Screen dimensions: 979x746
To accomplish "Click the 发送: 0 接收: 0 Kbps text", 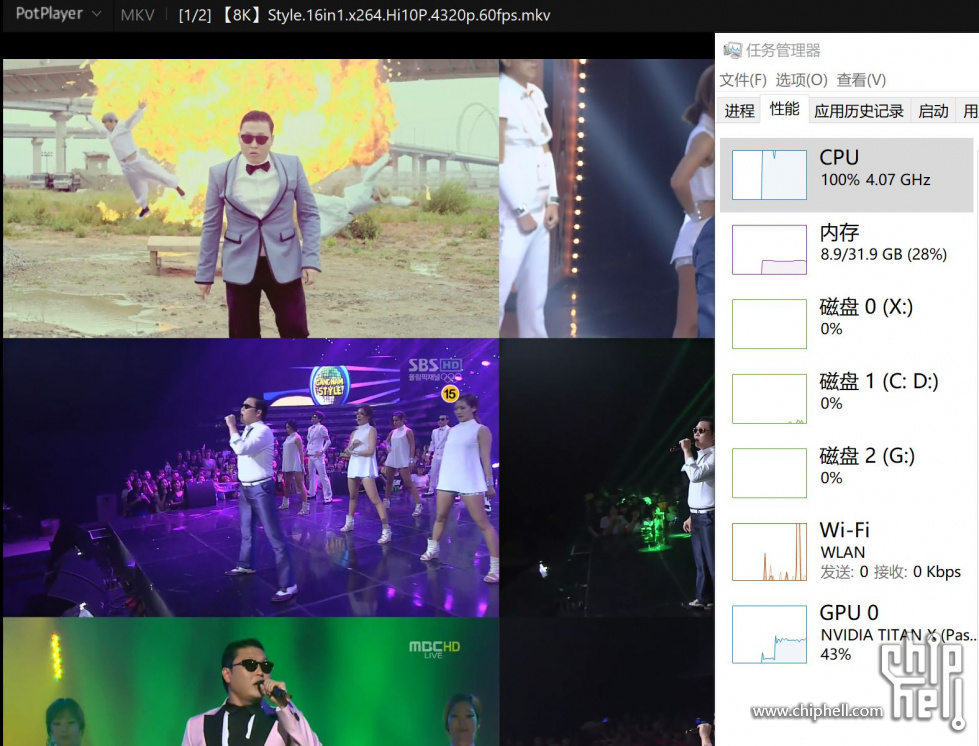I will pos(890,572).
